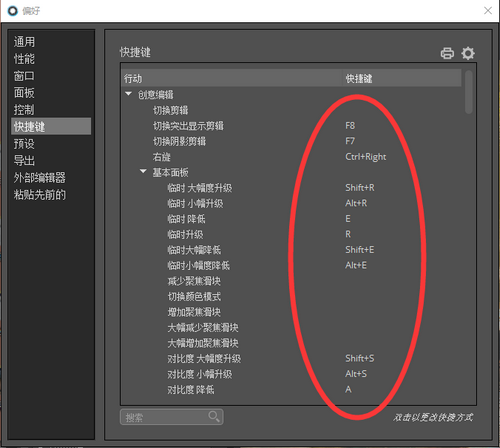Click the shortcuts list vertical scrollbar
This screenshot has width=500, height=448.
click(469, 92)
